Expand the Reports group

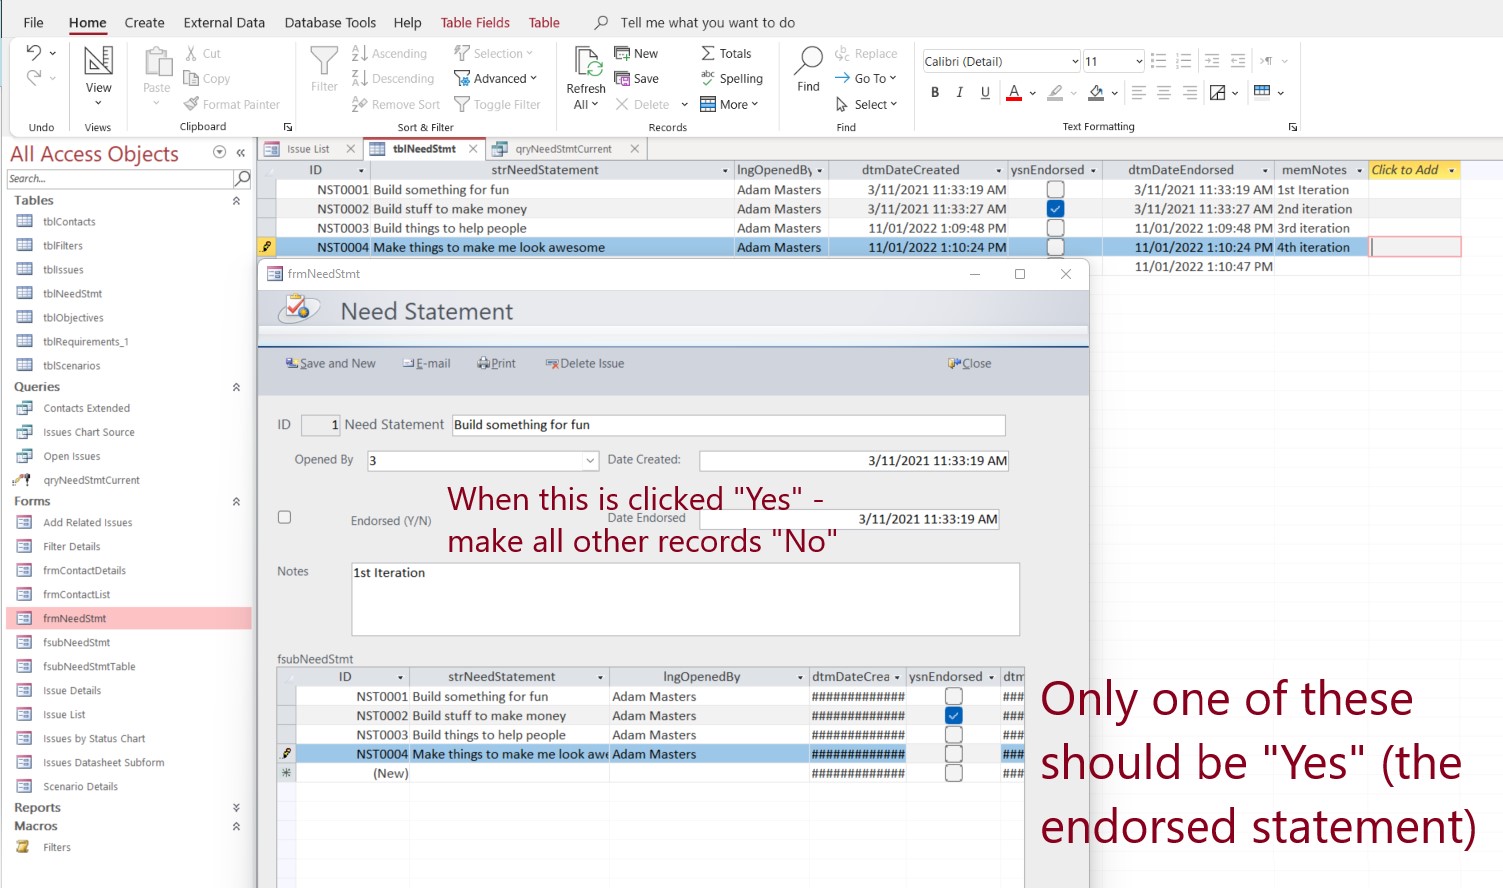[x=237, y=808]
